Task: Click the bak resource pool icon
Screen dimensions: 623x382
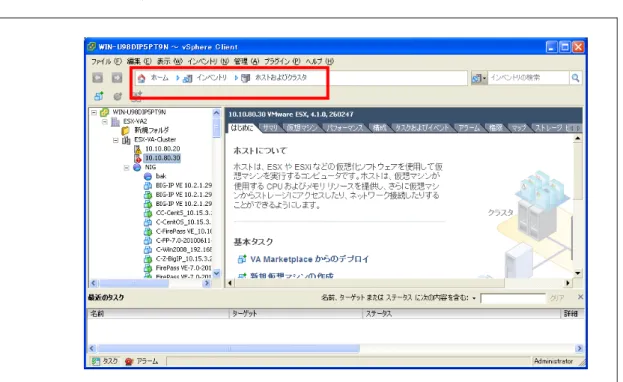Action: coord(148,176)
